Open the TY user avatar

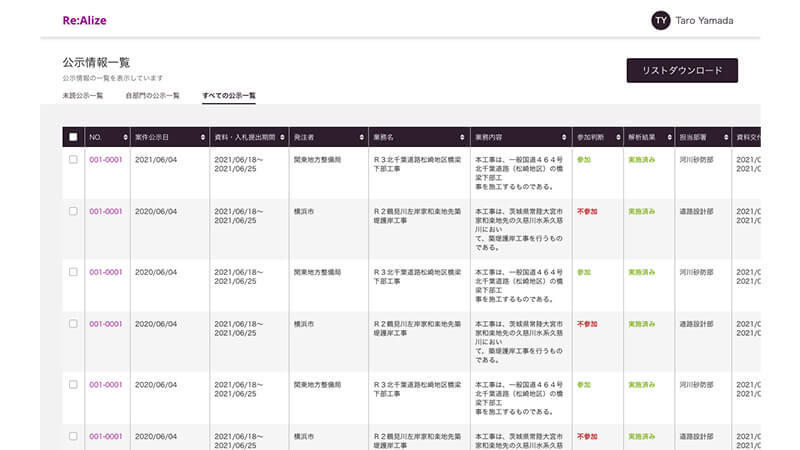tap(661, 20)
